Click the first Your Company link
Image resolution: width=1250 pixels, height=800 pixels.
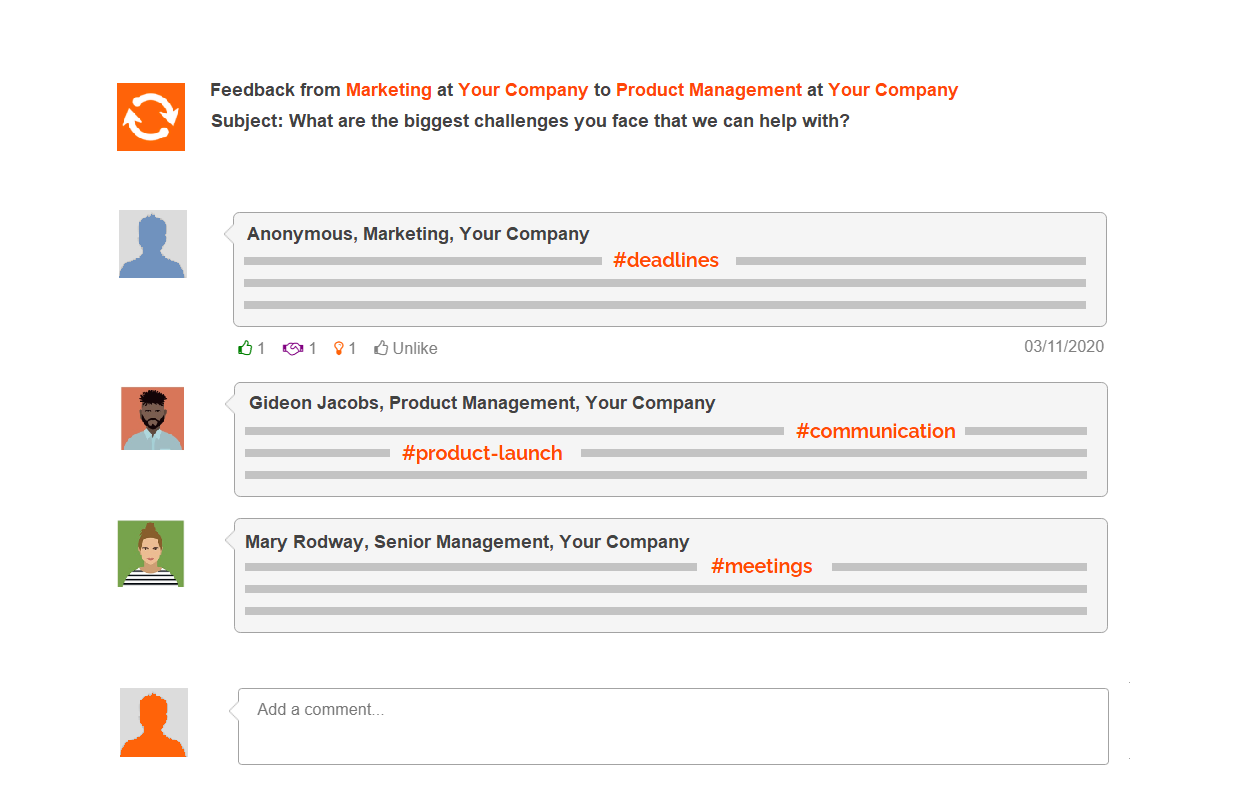click(x=523, y=90)
